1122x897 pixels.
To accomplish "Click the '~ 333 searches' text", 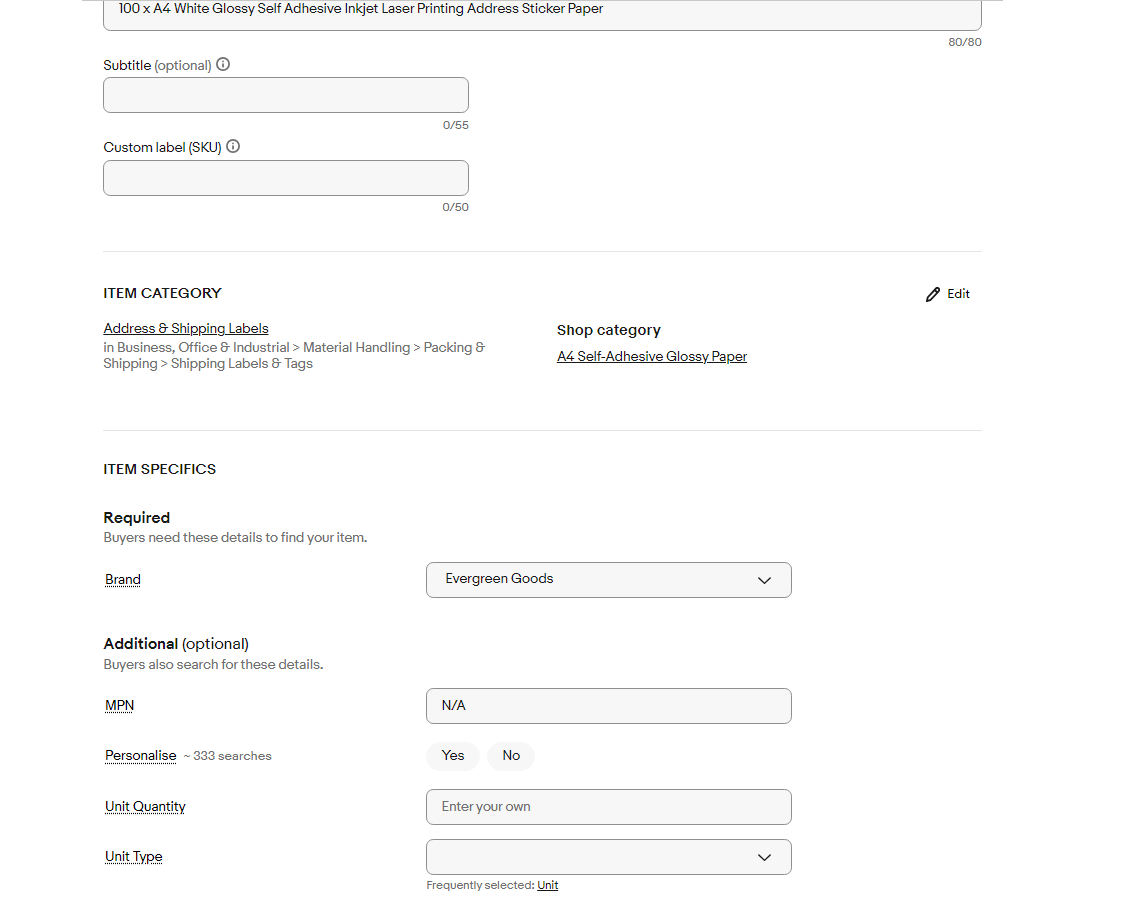I will 228,756.
